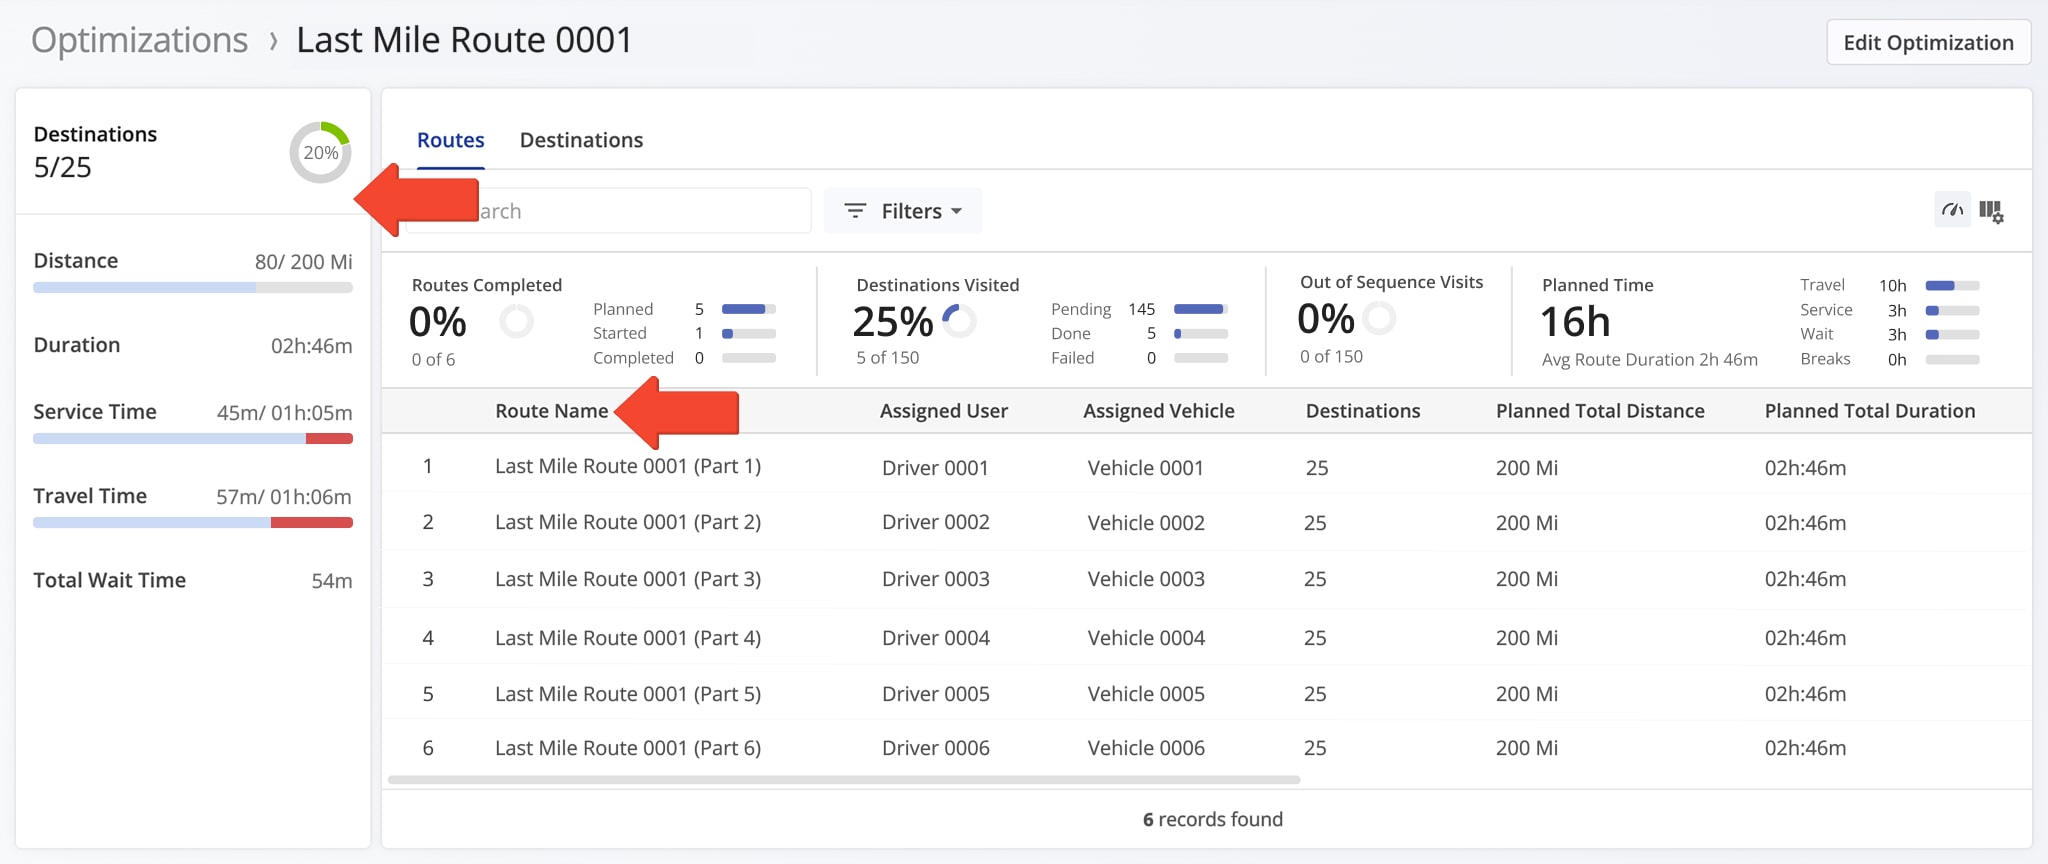Click the Travel 10h mini bar
2048x864 pixels.
coord(1953,285)
